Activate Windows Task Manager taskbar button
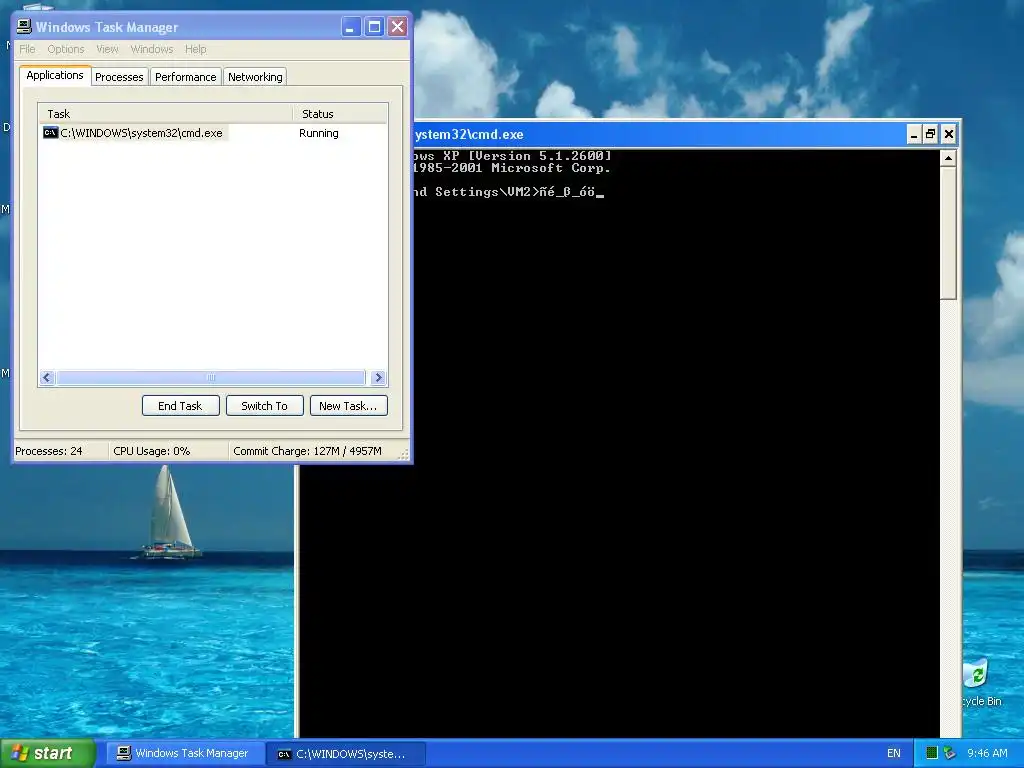Screen dimensions: 1024x768 (x=184, y=754)
